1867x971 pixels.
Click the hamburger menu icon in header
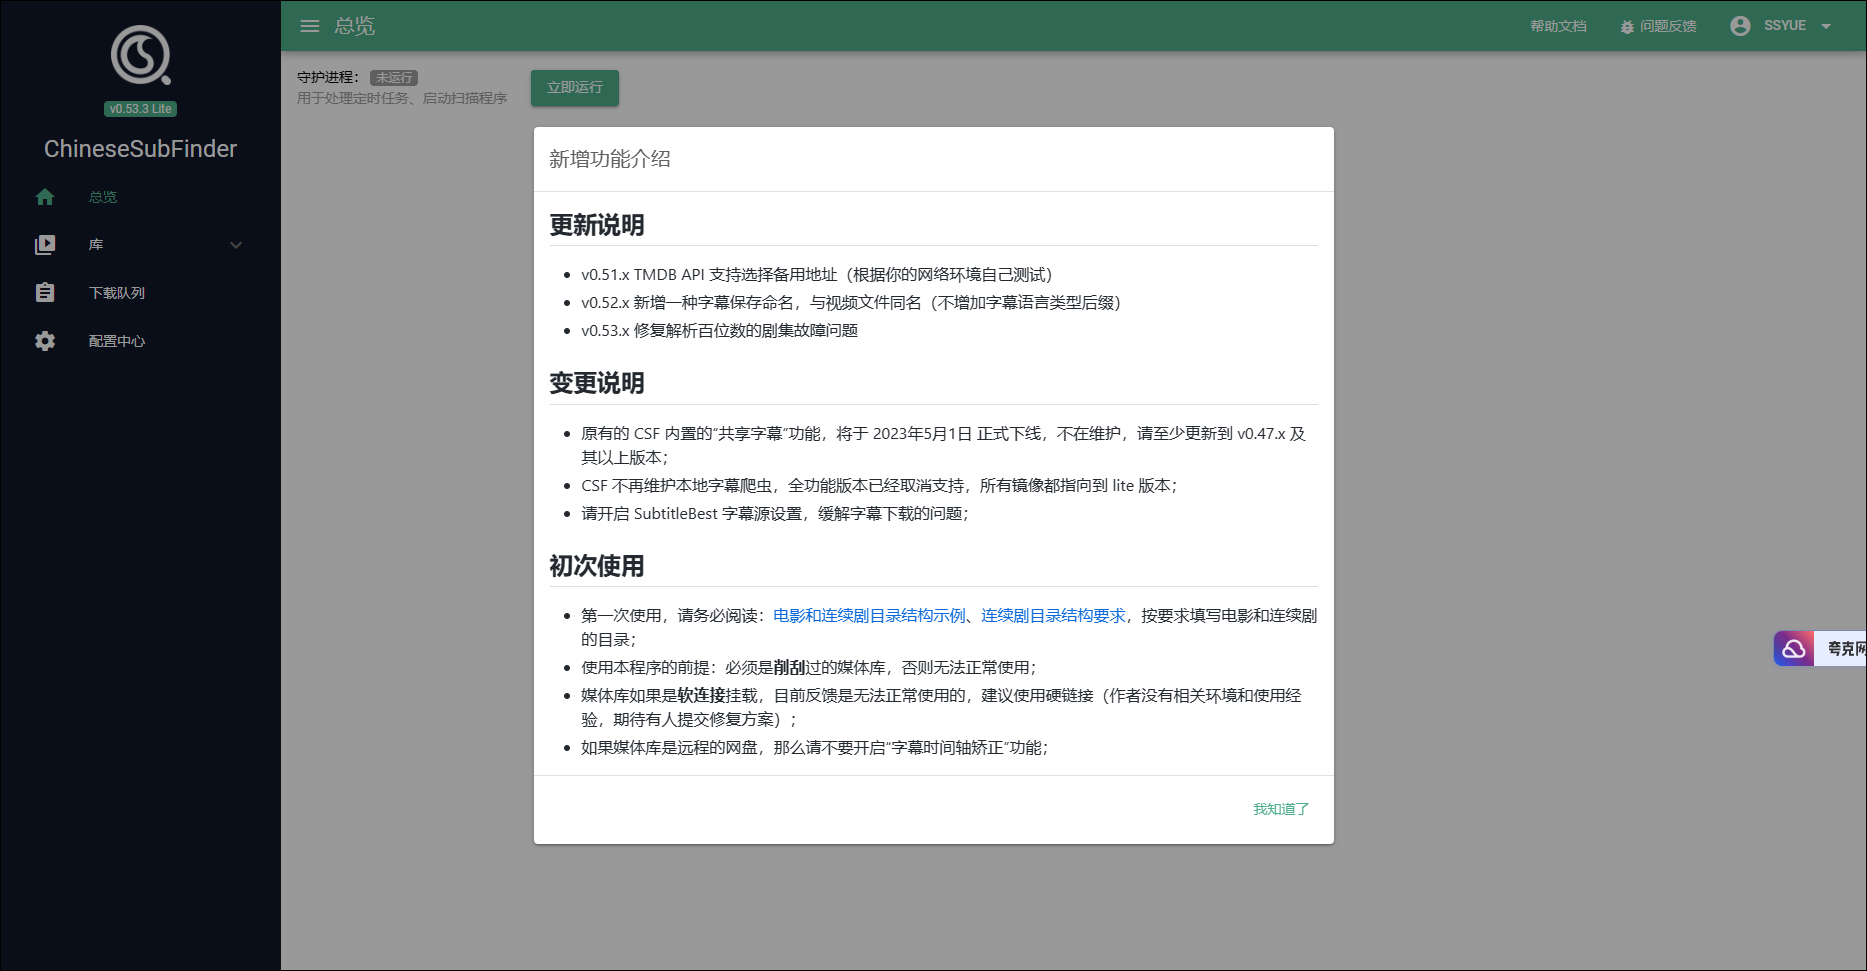[x=310, y=26]
